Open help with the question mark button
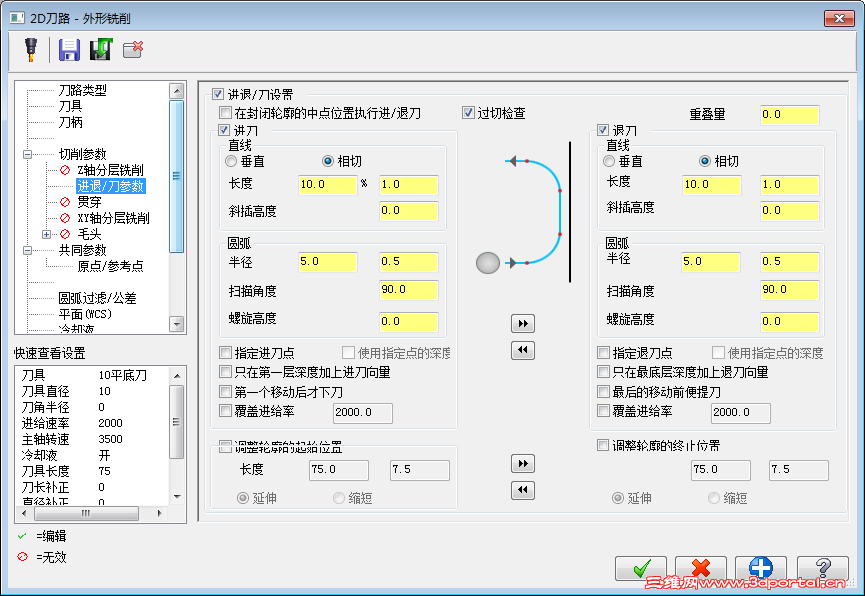Screen dimensions: 865x596 click(823, 568)
